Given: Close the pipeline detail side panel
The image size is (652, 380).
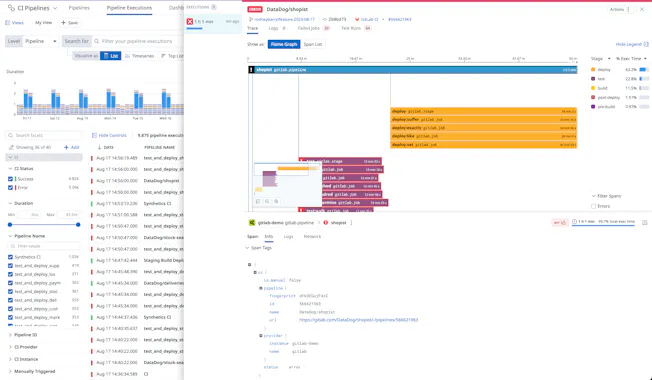Looking at the screenshot, I should [x=642, y=10].
